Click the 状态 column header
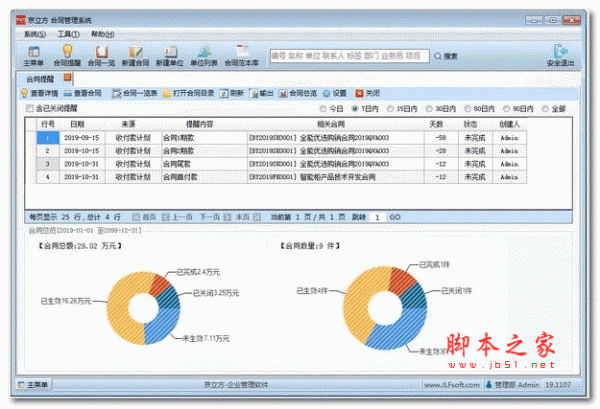This screenshot has width=600, height=409. tap(470, 124)
